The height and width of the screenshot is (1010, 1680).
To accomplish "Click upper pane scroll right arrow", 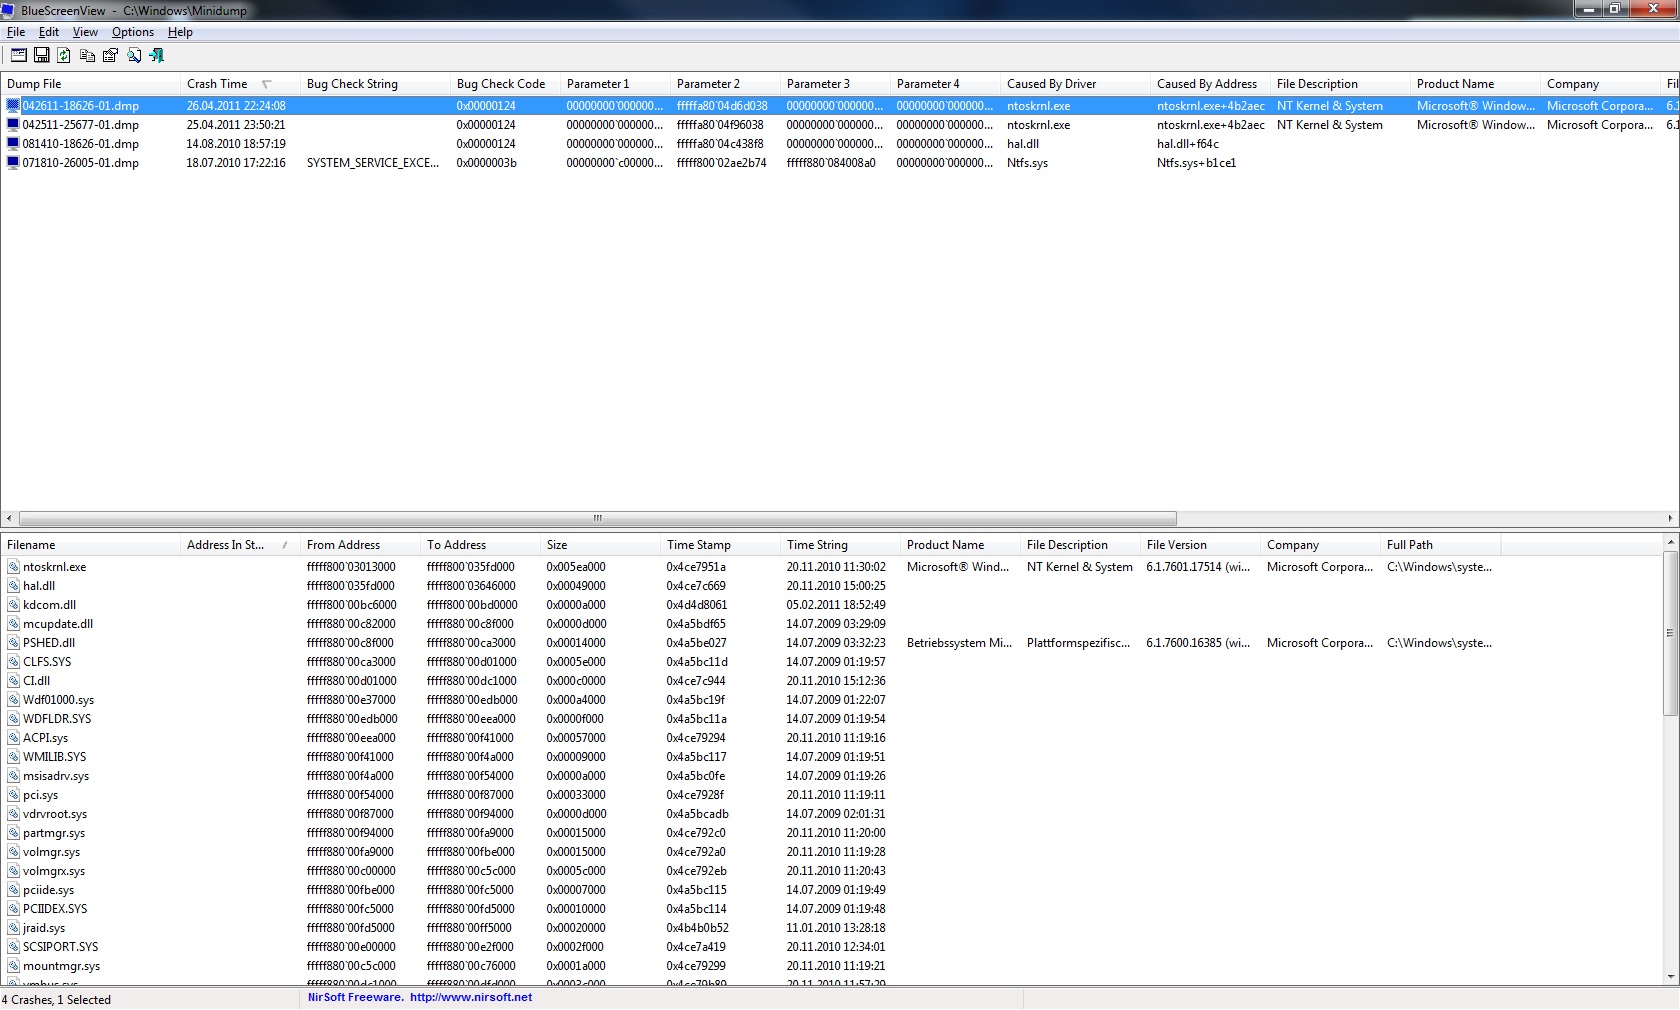I will (1671, 518).
